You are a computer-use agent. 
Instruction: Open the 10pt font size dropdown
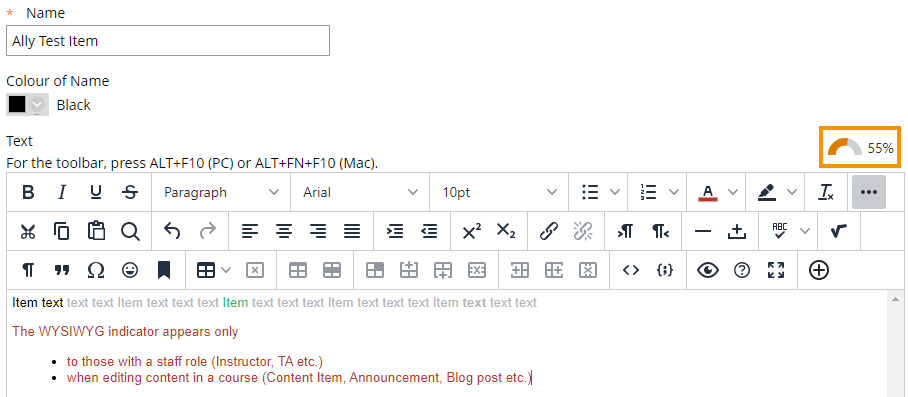499,192
